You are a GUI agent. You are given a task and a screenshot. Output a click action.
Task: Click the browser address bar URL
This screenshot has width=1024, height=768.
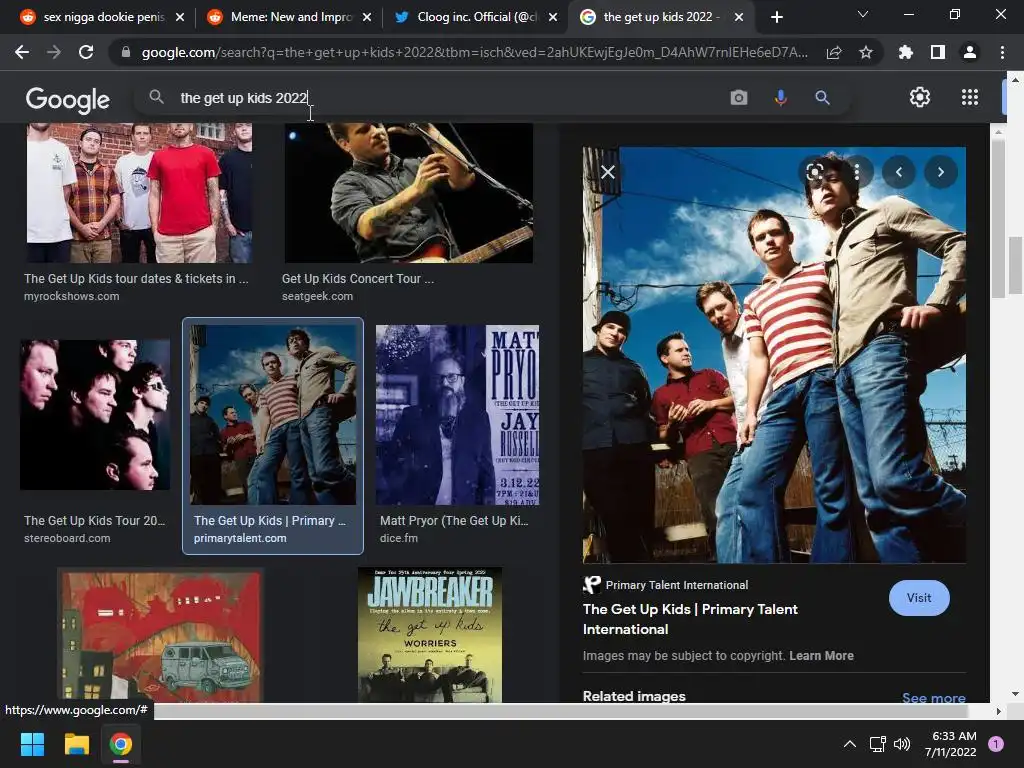pyautogui.click(x=474, y=52)
